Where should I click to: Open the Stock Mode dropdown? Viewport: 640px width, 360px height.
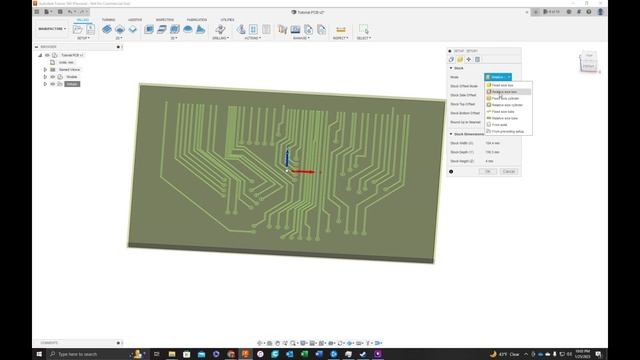(x=498, y=77)
